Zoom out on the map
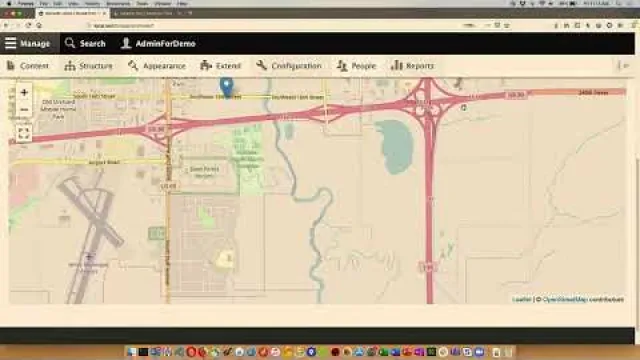This screenshot has width=640, height=360. [x=24, y=109]
